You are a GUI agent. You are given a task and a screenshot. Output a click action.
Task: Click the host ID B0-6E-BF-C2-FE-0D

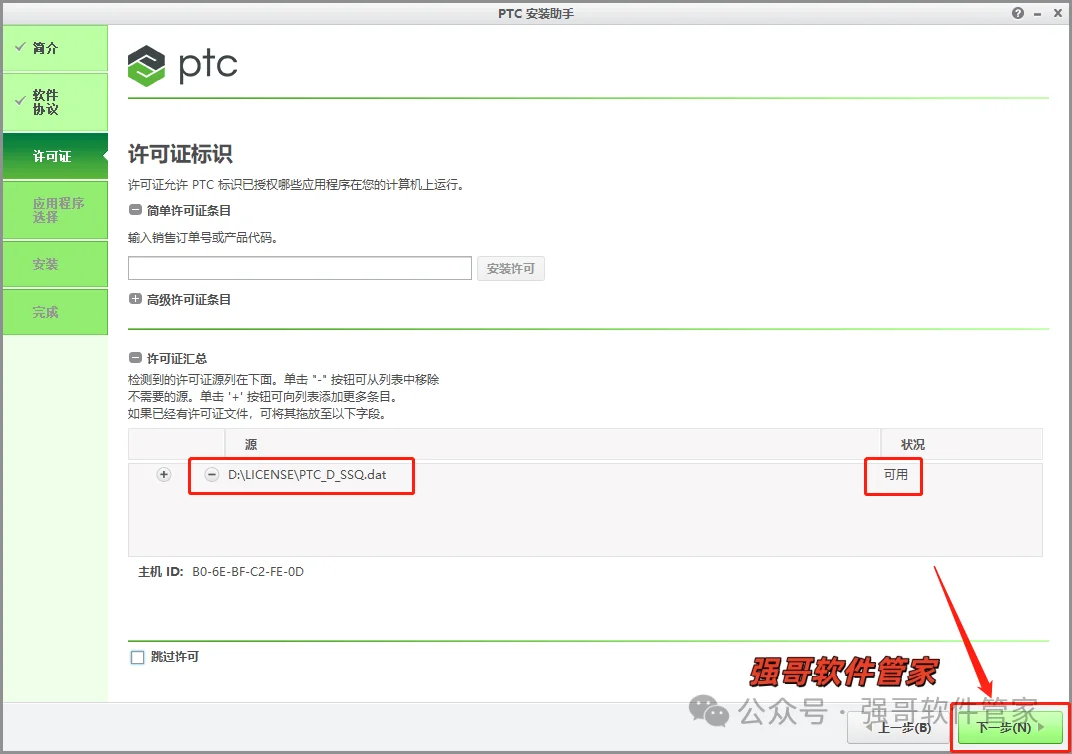click(247, 571)
